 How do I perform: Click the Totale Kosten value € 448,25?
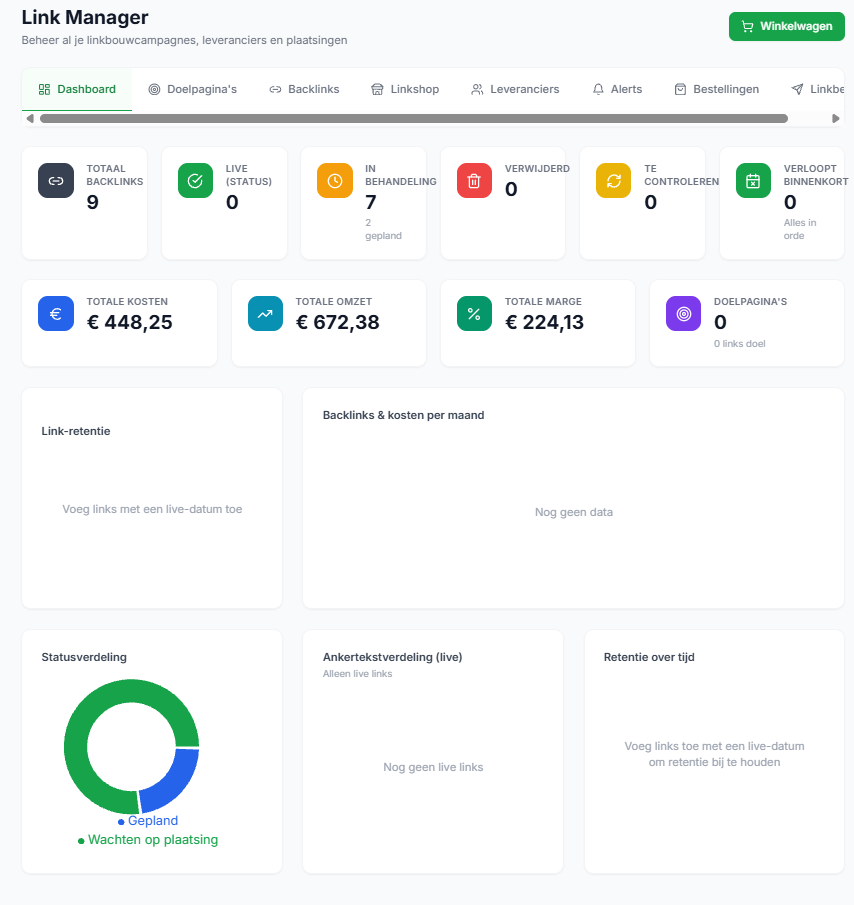130,322
